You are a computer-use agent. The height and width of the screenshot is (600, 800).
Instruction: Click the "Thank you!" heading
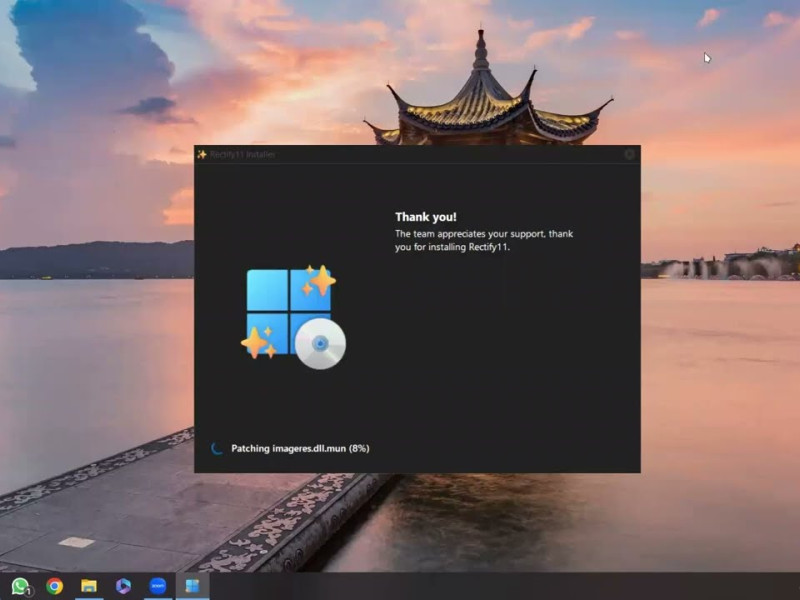point(426,217)
